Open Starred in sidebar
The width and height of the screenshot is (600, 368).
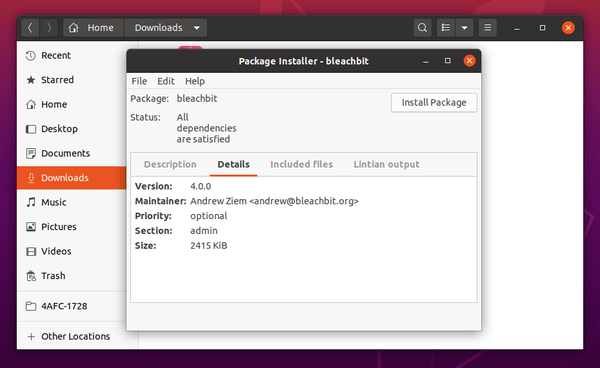72,80
